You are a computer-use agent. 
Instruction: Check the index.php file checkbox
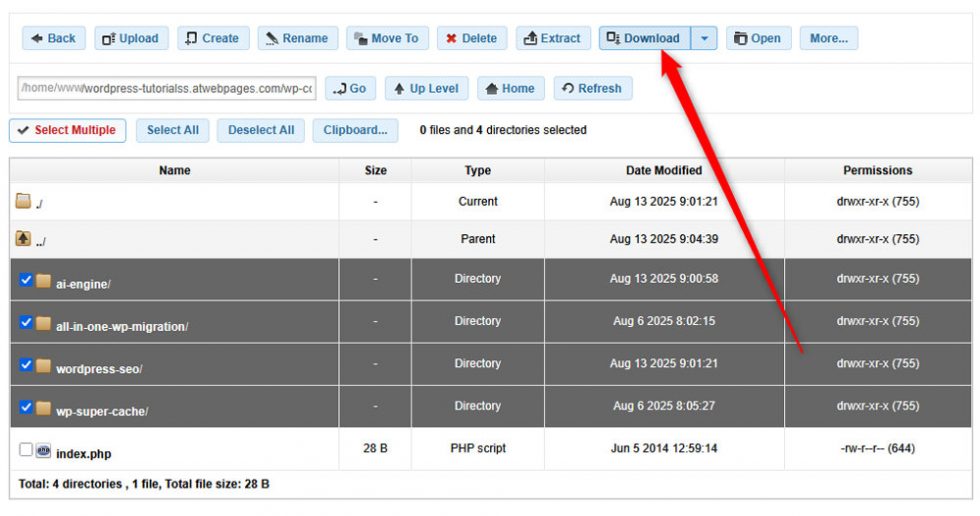[26, 450]
